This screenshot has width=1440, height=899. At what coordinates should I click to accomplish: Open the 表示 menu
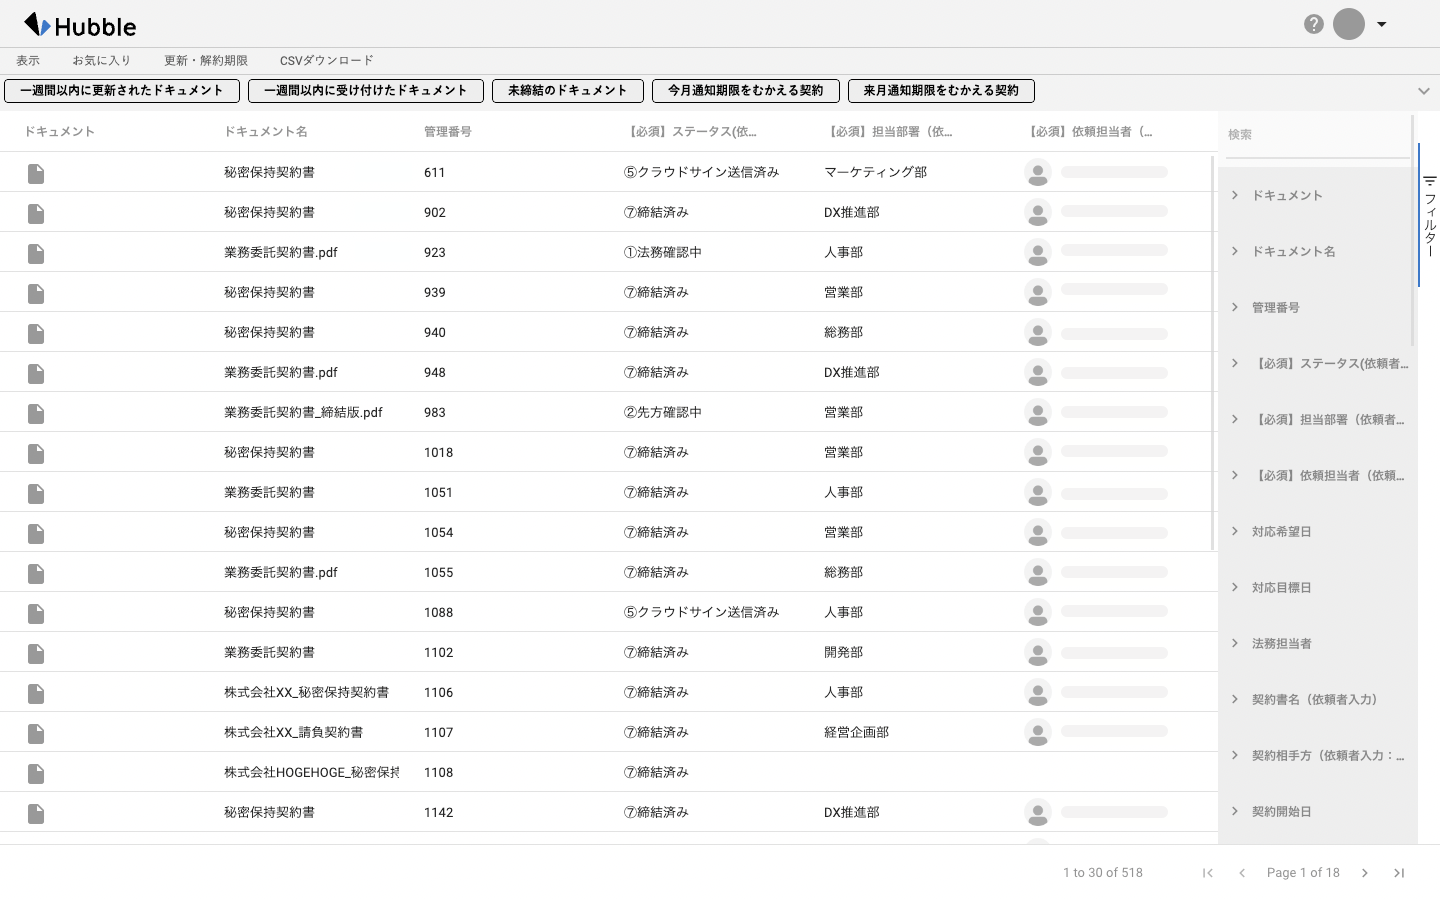tap(28, 61)
